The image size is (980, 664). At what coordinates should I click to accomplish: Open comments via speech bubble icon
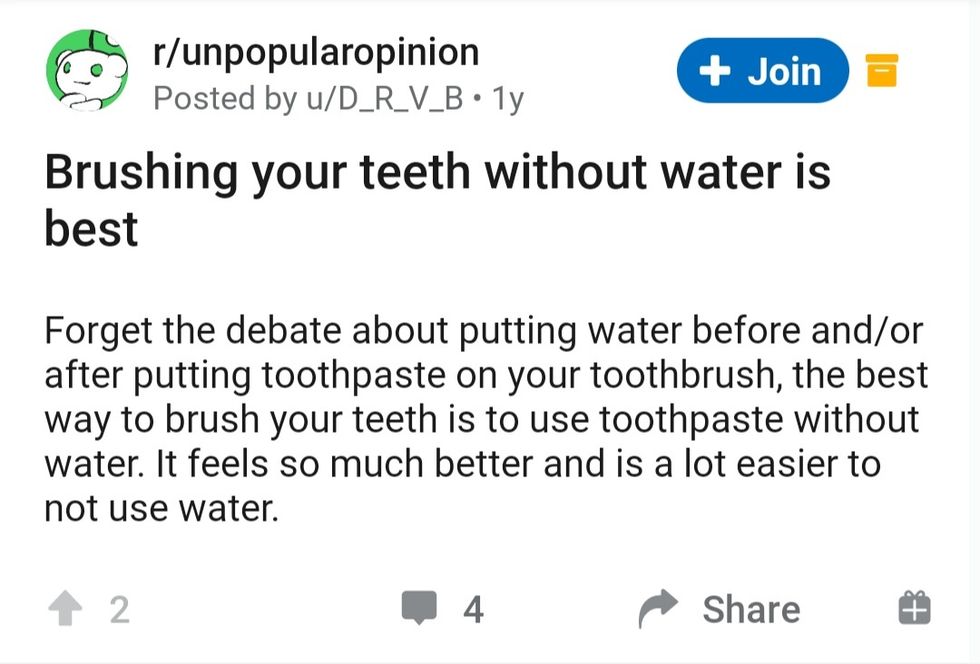click(420, 608)
